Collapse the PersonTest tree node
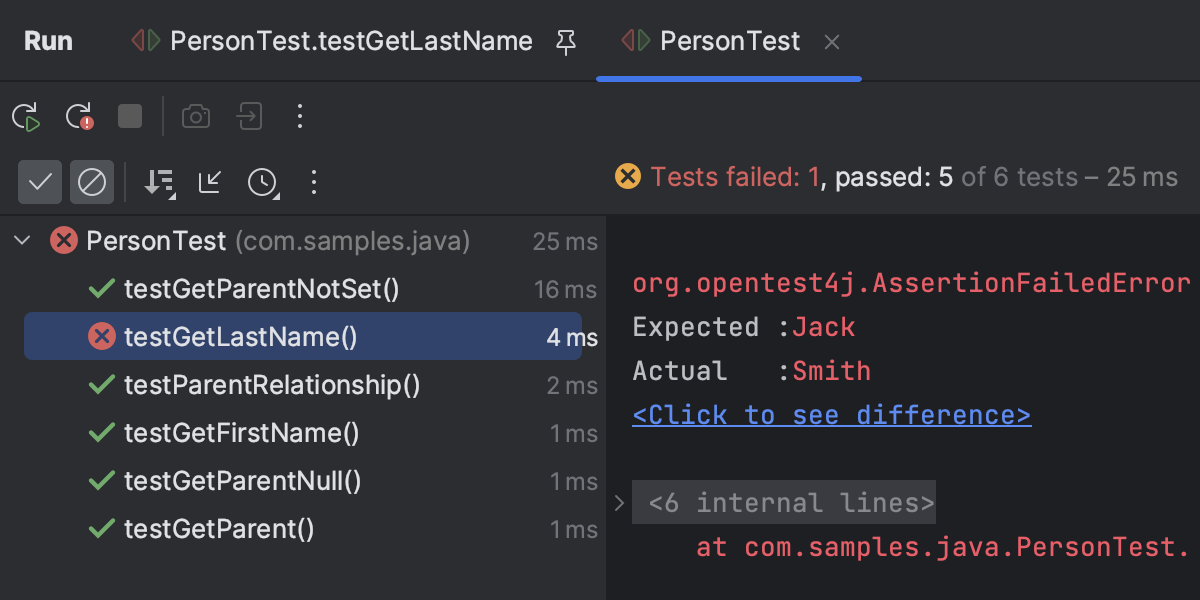The height and width of the screenshot is (600, 1200). click(22, 241)
